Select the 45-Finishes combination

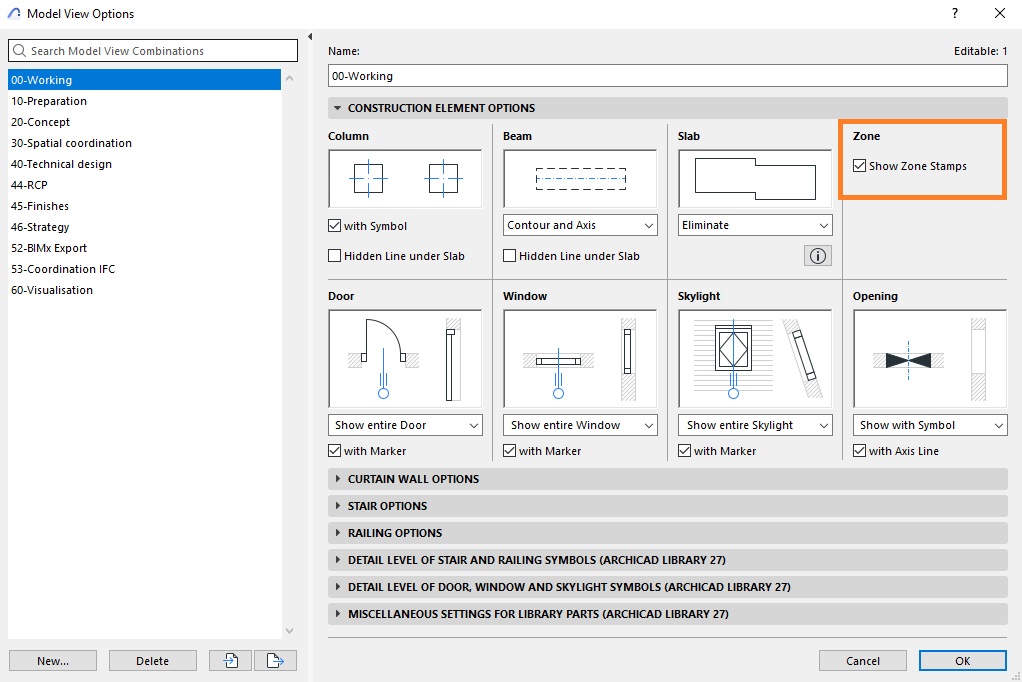145,206
